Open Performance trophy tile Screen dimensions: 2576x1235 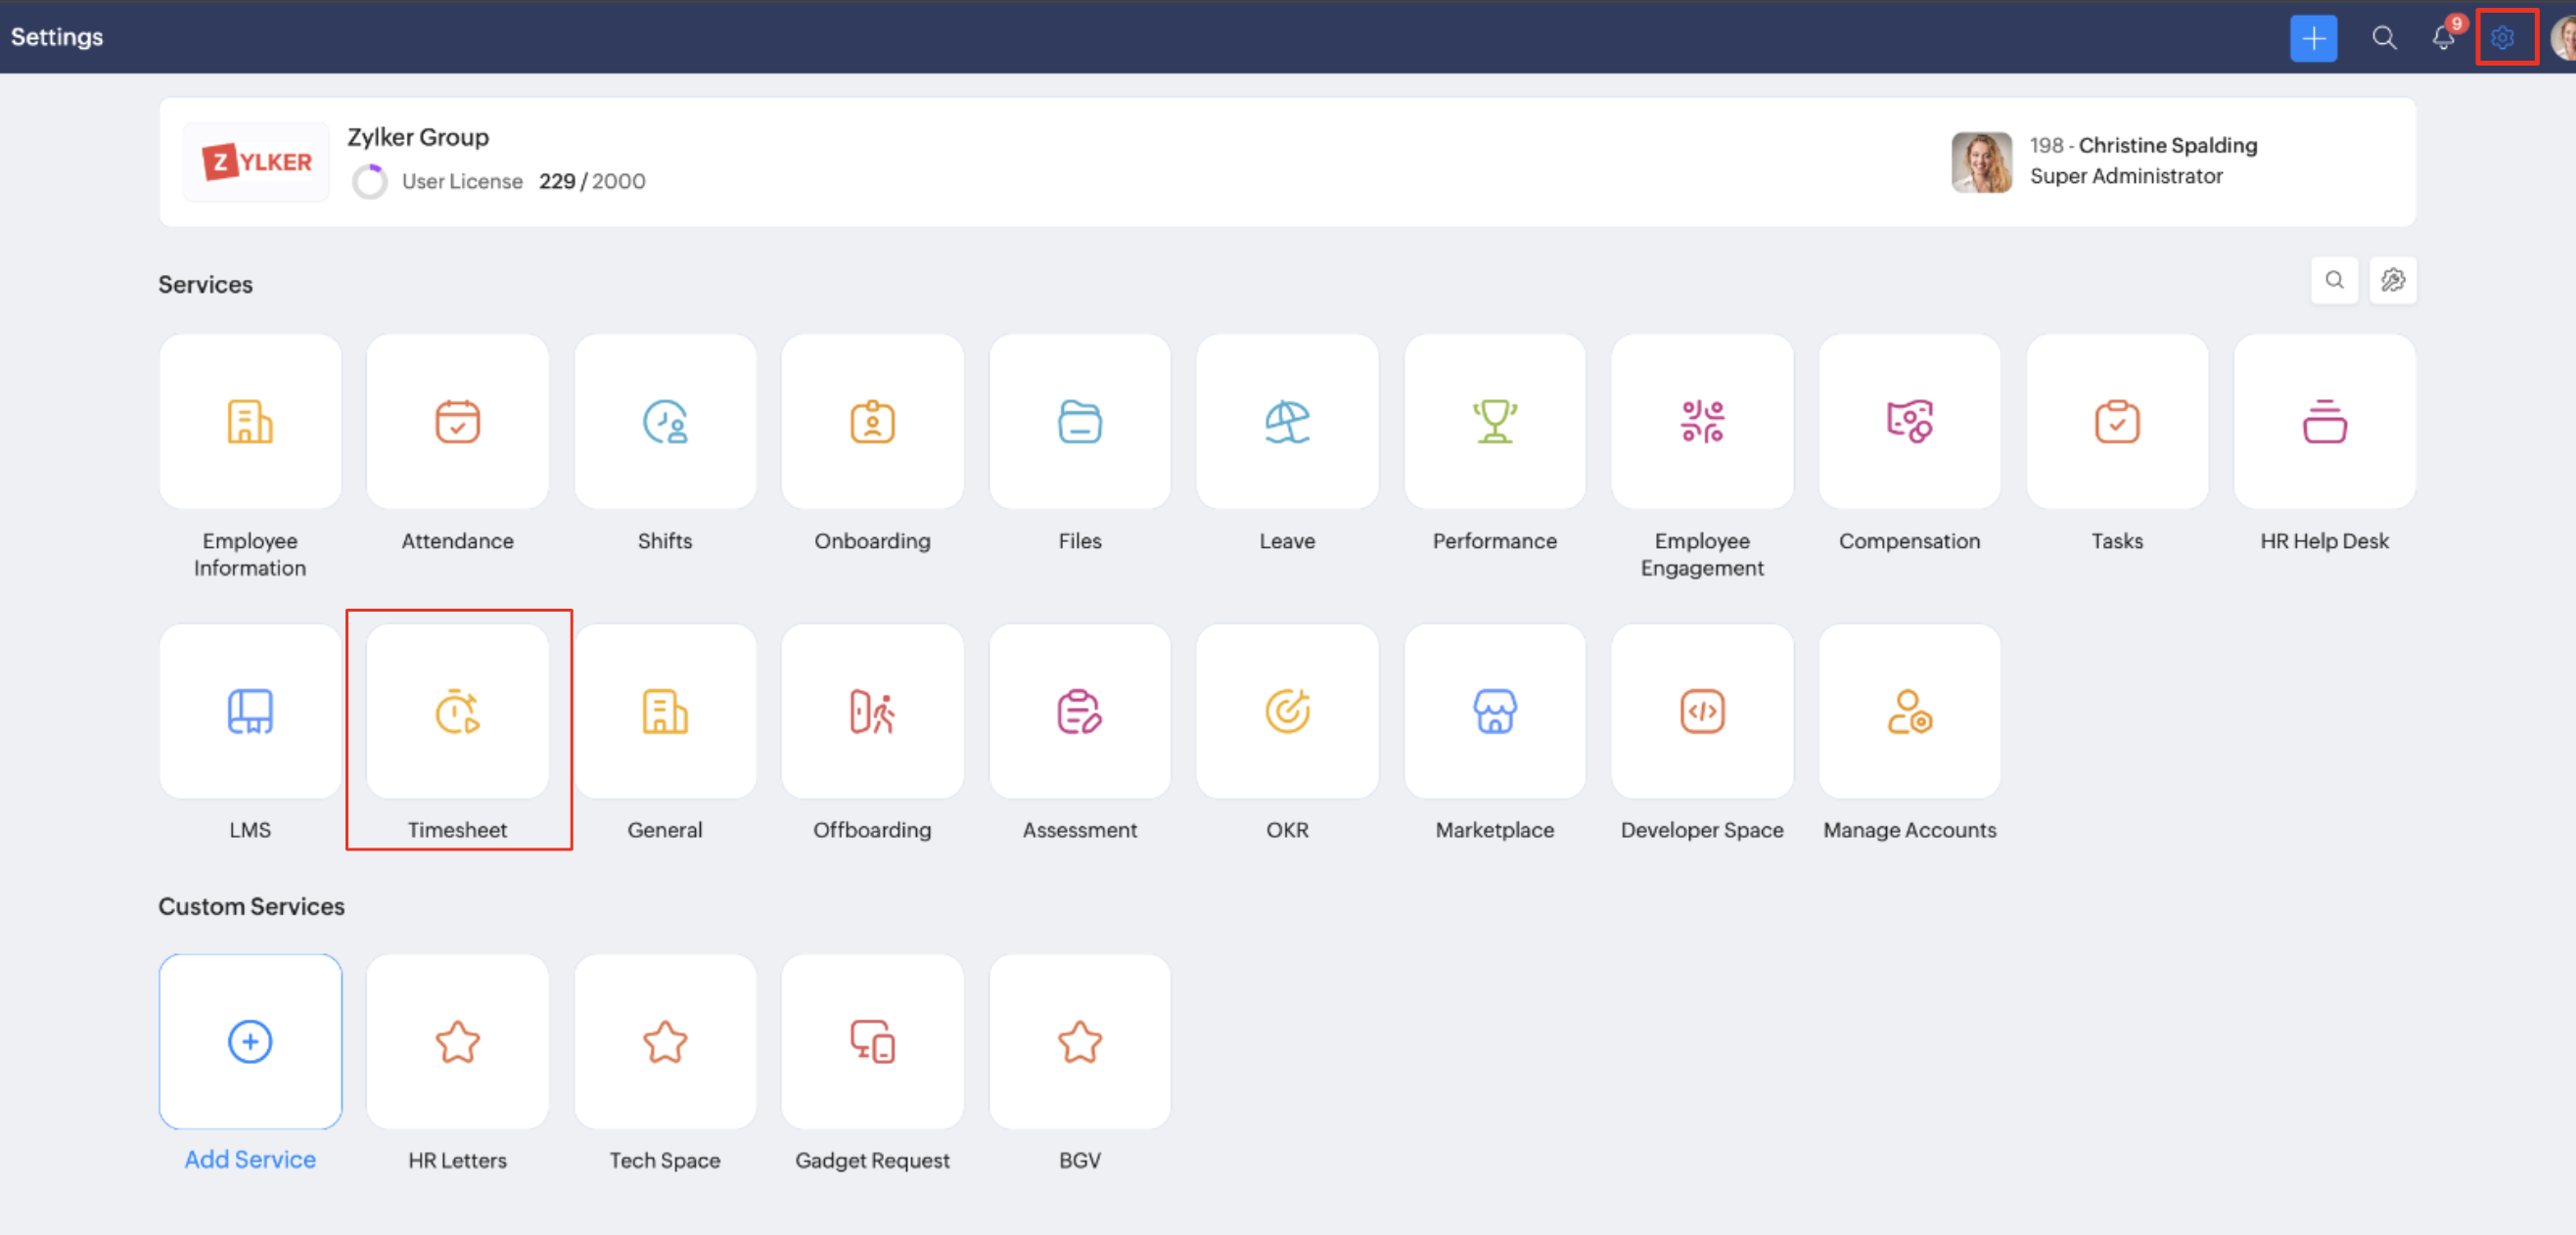1494,422
